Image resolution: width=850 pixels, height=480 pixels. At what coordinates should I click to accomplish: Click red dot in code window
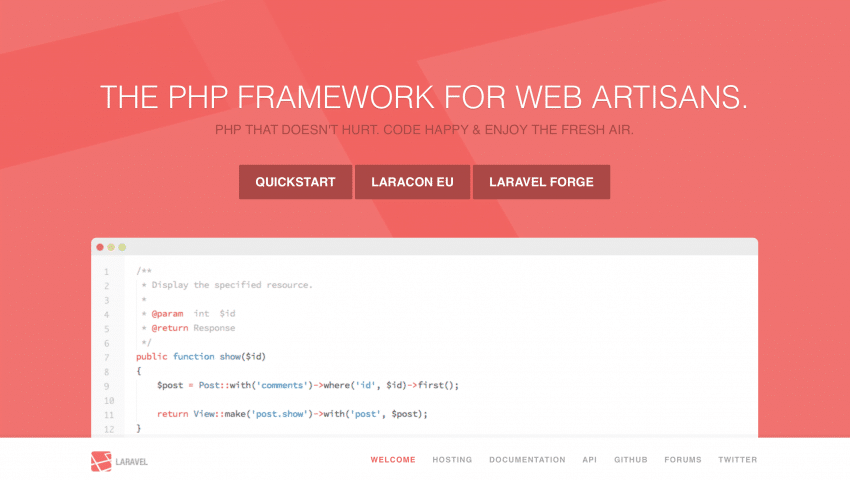point(100,247)
